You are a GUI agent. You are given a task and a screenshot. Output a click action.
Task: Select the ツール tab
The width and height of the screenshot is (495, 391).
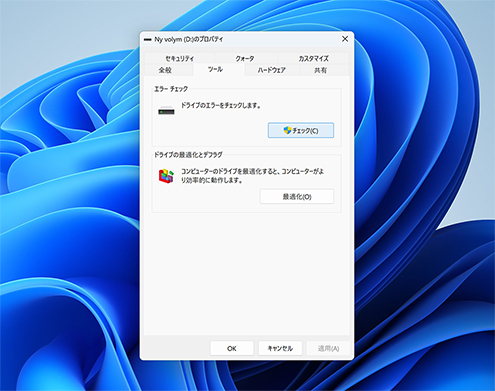pyautogui.click(x=215, y=69)
